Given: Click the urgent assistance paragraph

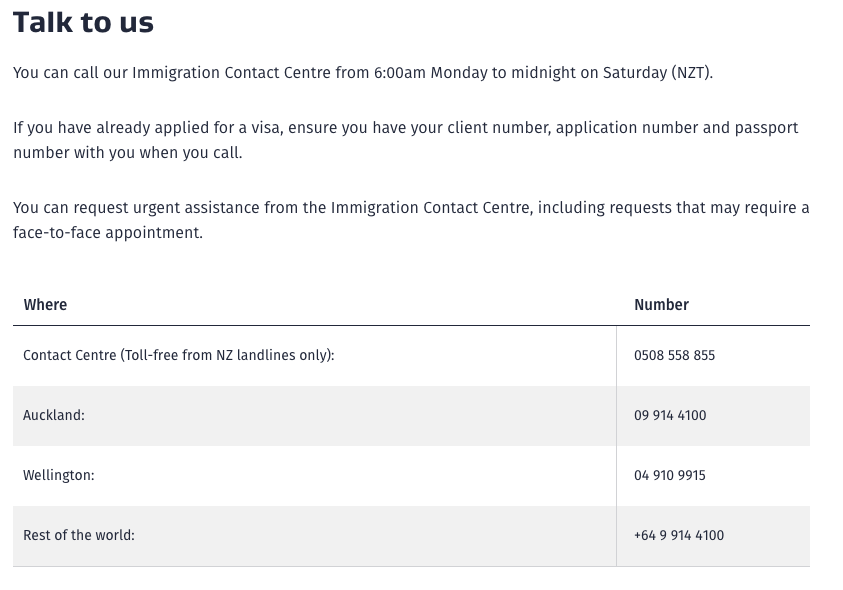Looking at the screenshot, I should [411, 220].
